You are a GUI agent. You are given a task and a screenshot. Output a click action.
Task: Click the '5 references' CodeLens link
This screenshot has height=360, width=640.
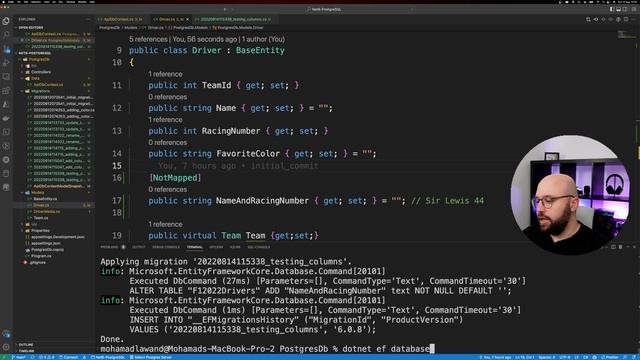click(x=148, y=39)
